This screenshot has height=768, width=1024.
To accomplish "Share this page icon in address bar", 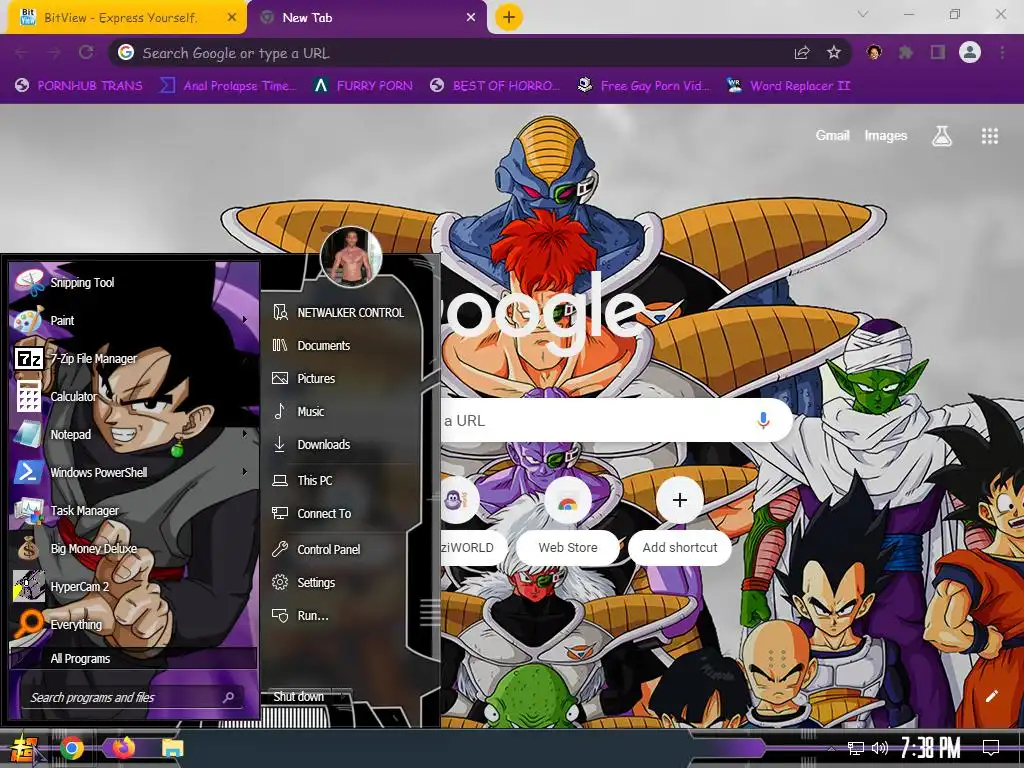I will coord(802,52).
